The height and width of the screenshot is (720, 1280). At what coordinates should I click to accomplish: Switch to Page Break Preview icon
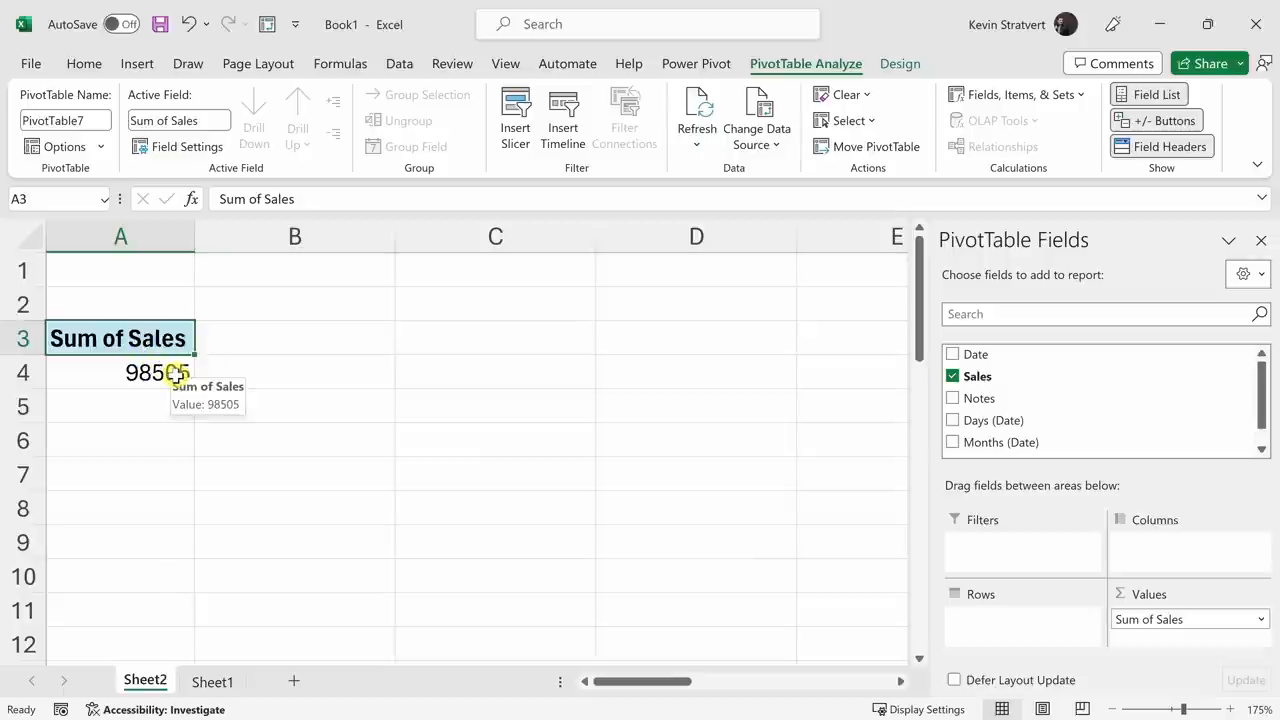(x=1082, y=710)
